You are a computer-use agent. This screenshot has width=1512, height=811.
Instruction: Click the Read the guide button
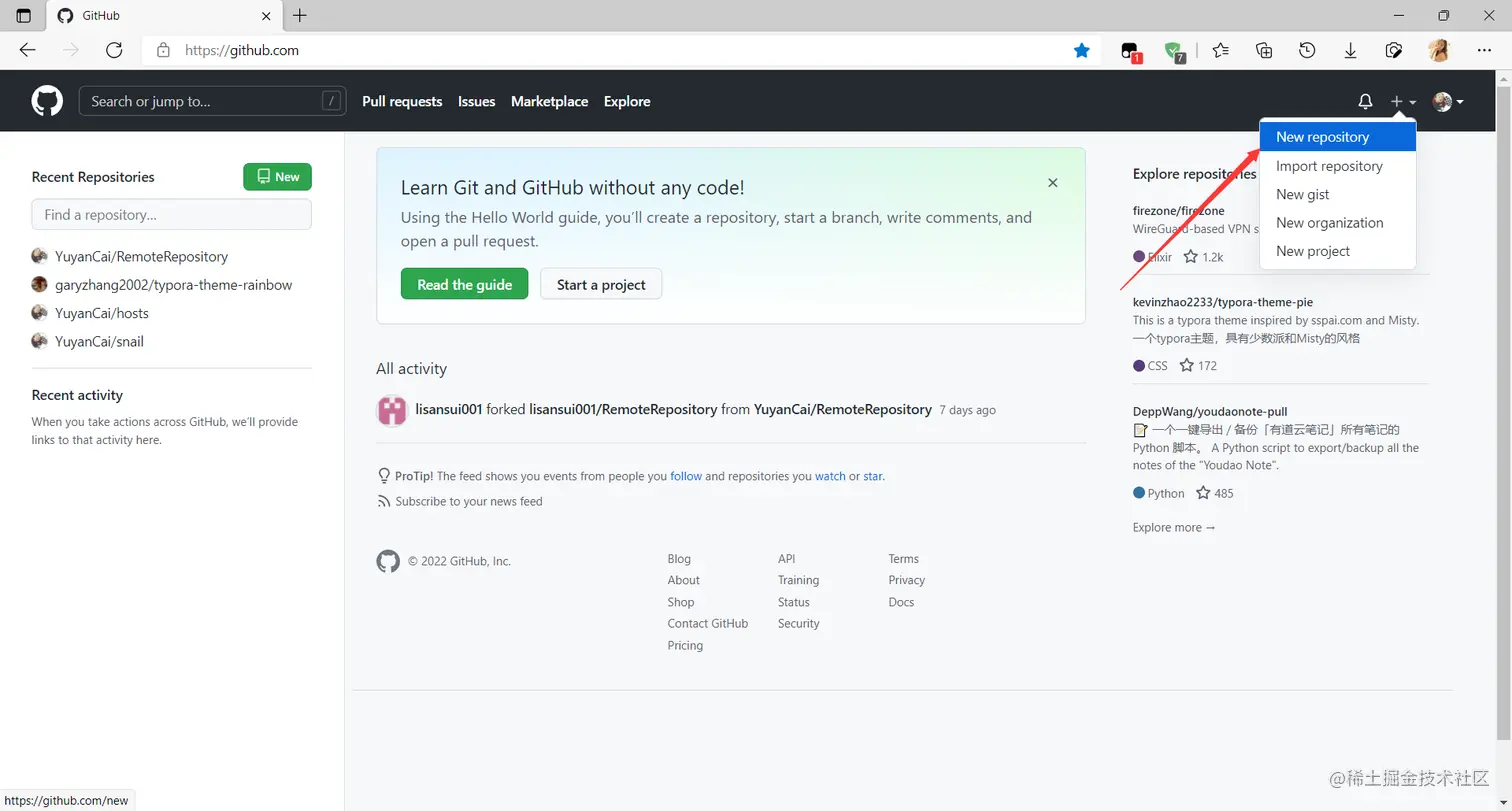pyautogui.click(x=464, y=284)
